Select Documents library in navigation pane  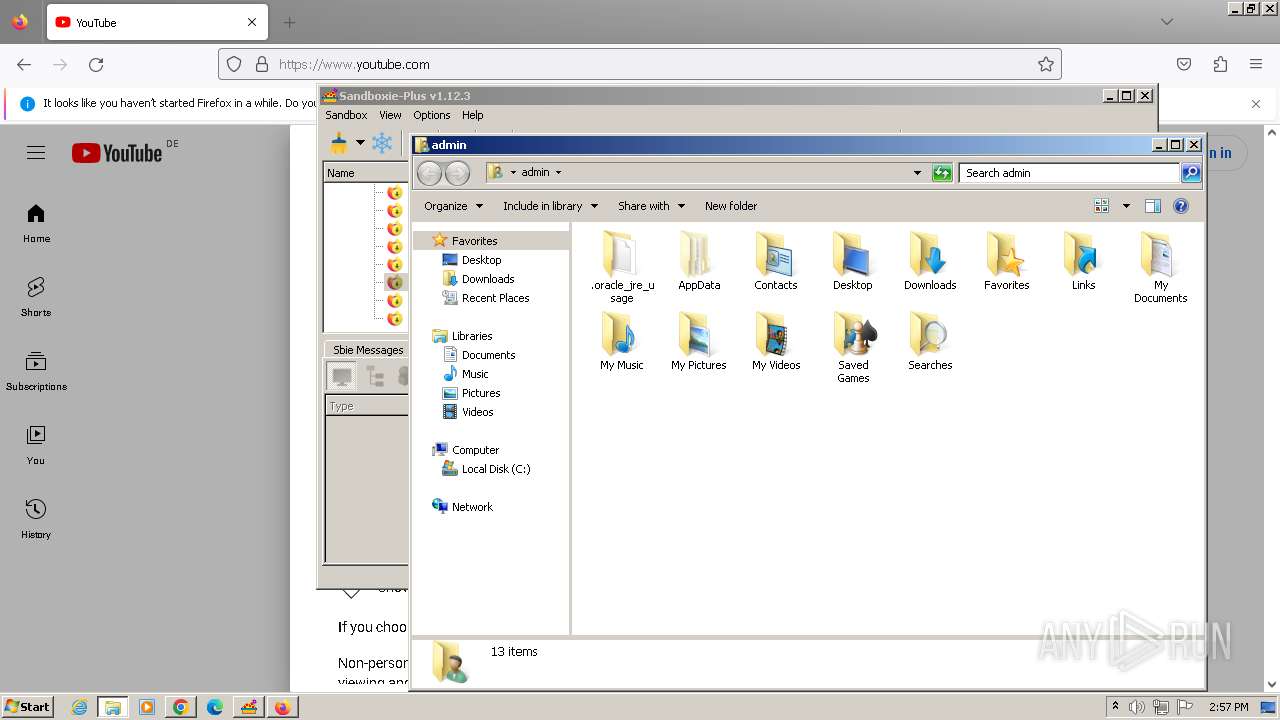478,355
